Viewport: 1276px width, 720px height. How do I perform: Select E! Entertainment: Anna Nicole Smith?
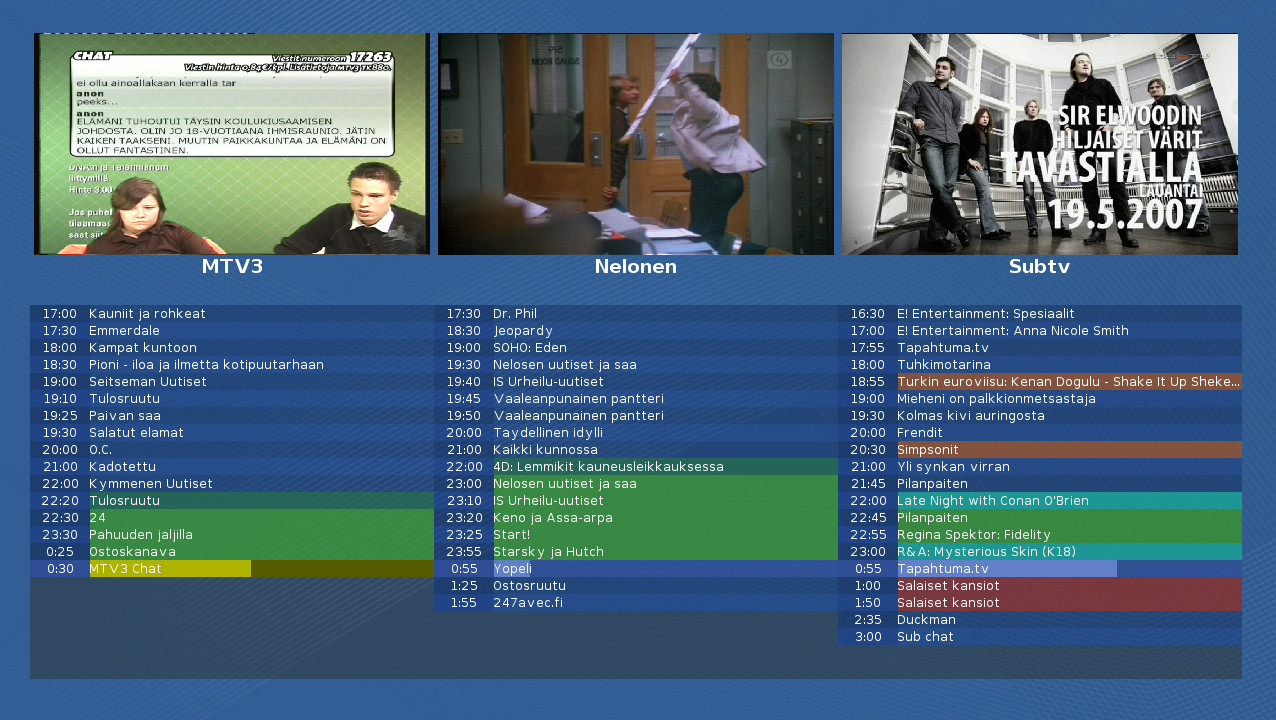[1040, 331]
